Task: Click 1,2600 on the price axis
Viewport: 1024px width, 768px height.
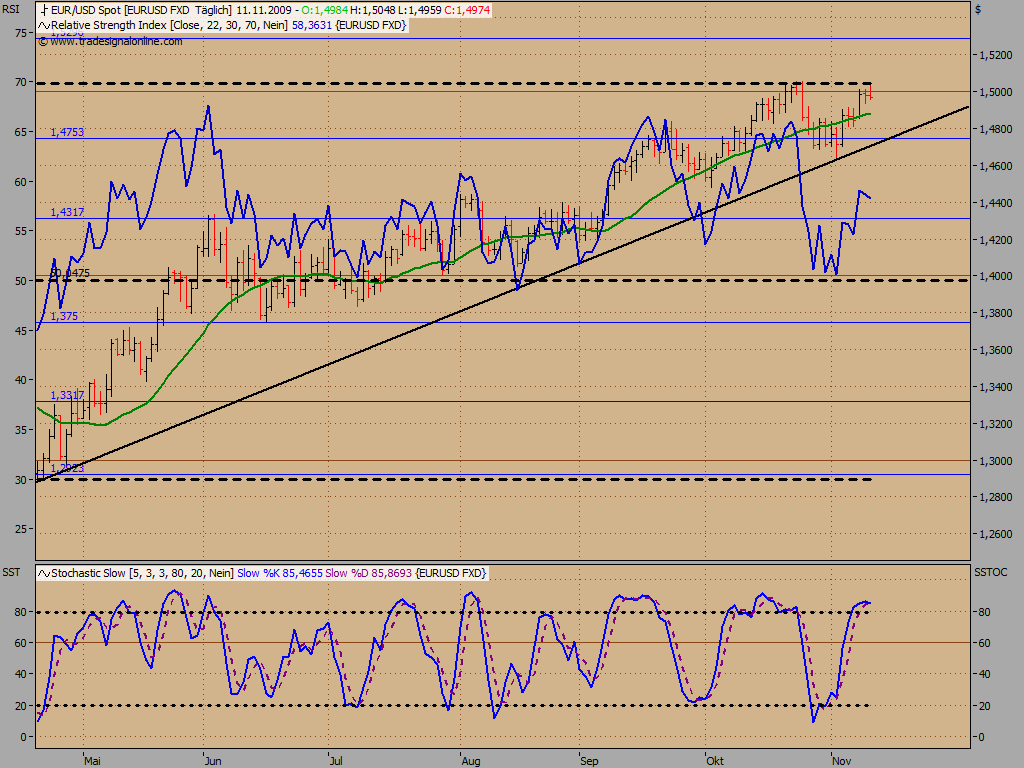Action: point(996,534)
